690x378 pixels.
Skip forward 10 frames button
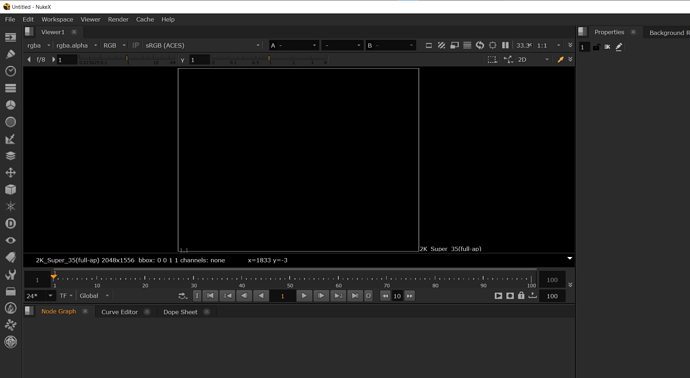[x=410, y=296]
